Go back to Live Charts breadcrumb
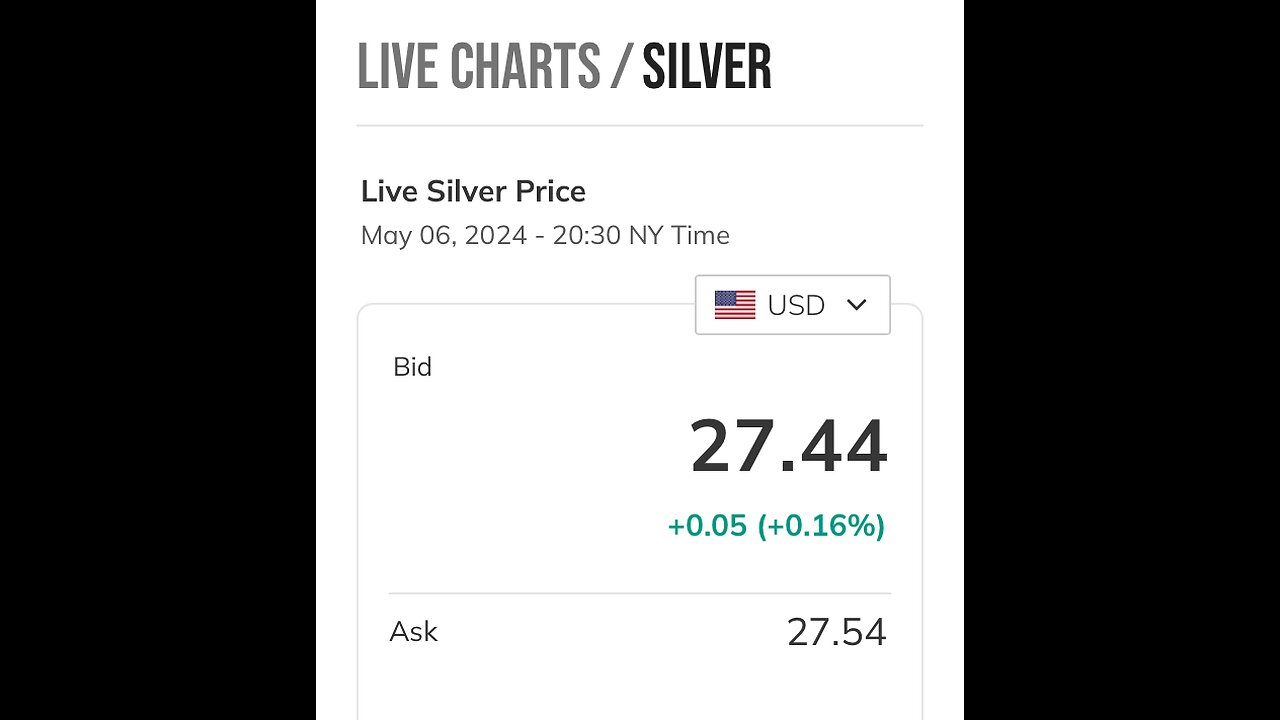1280x720 pixels. [478, 68]
